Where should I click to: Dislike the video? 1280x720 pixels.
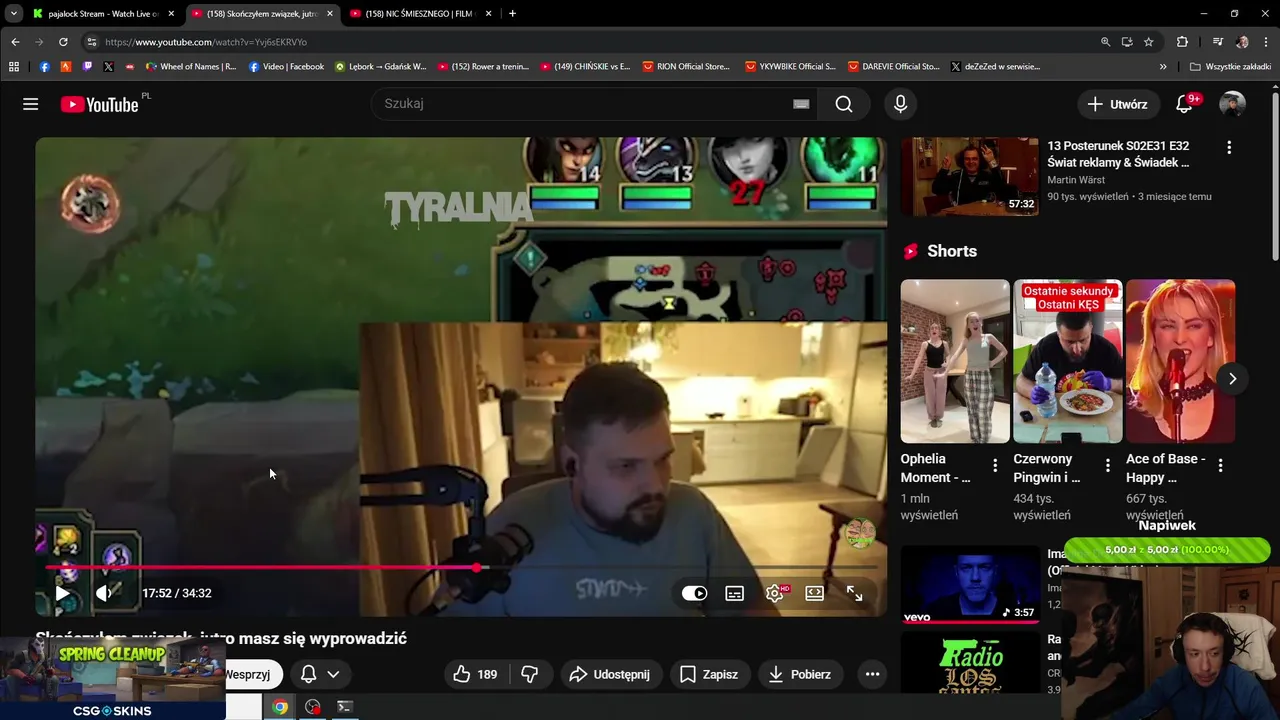coord(530,674)
